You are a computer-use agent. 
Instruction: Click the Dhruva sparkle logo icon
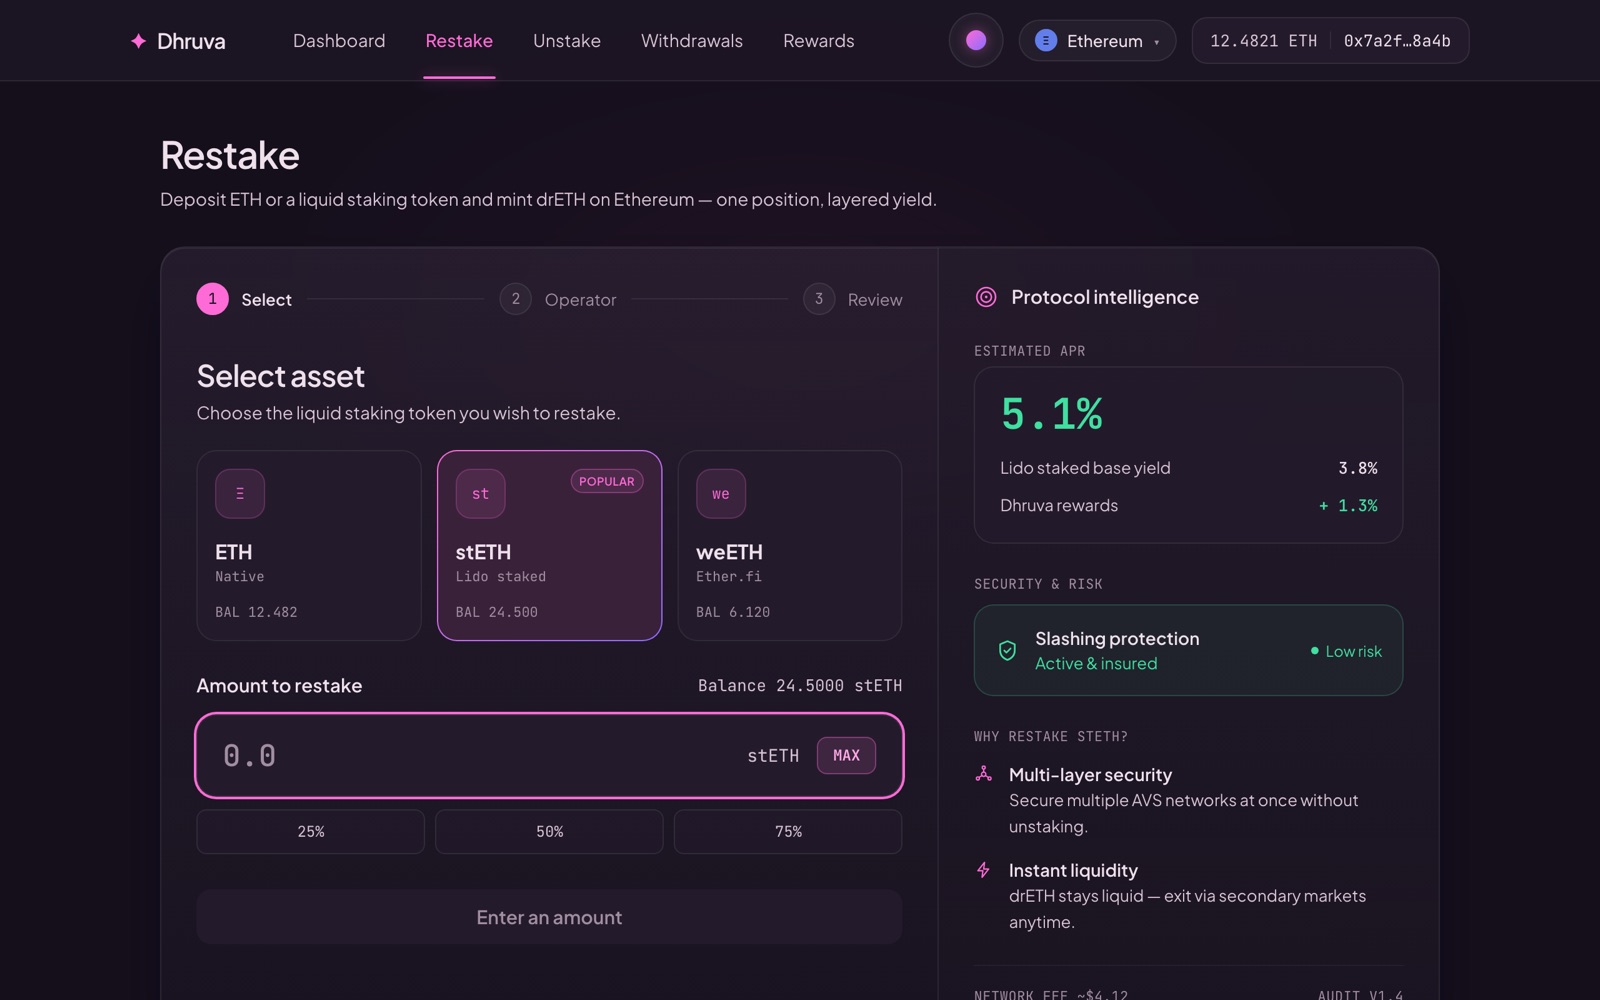click(x=138, y=41)
